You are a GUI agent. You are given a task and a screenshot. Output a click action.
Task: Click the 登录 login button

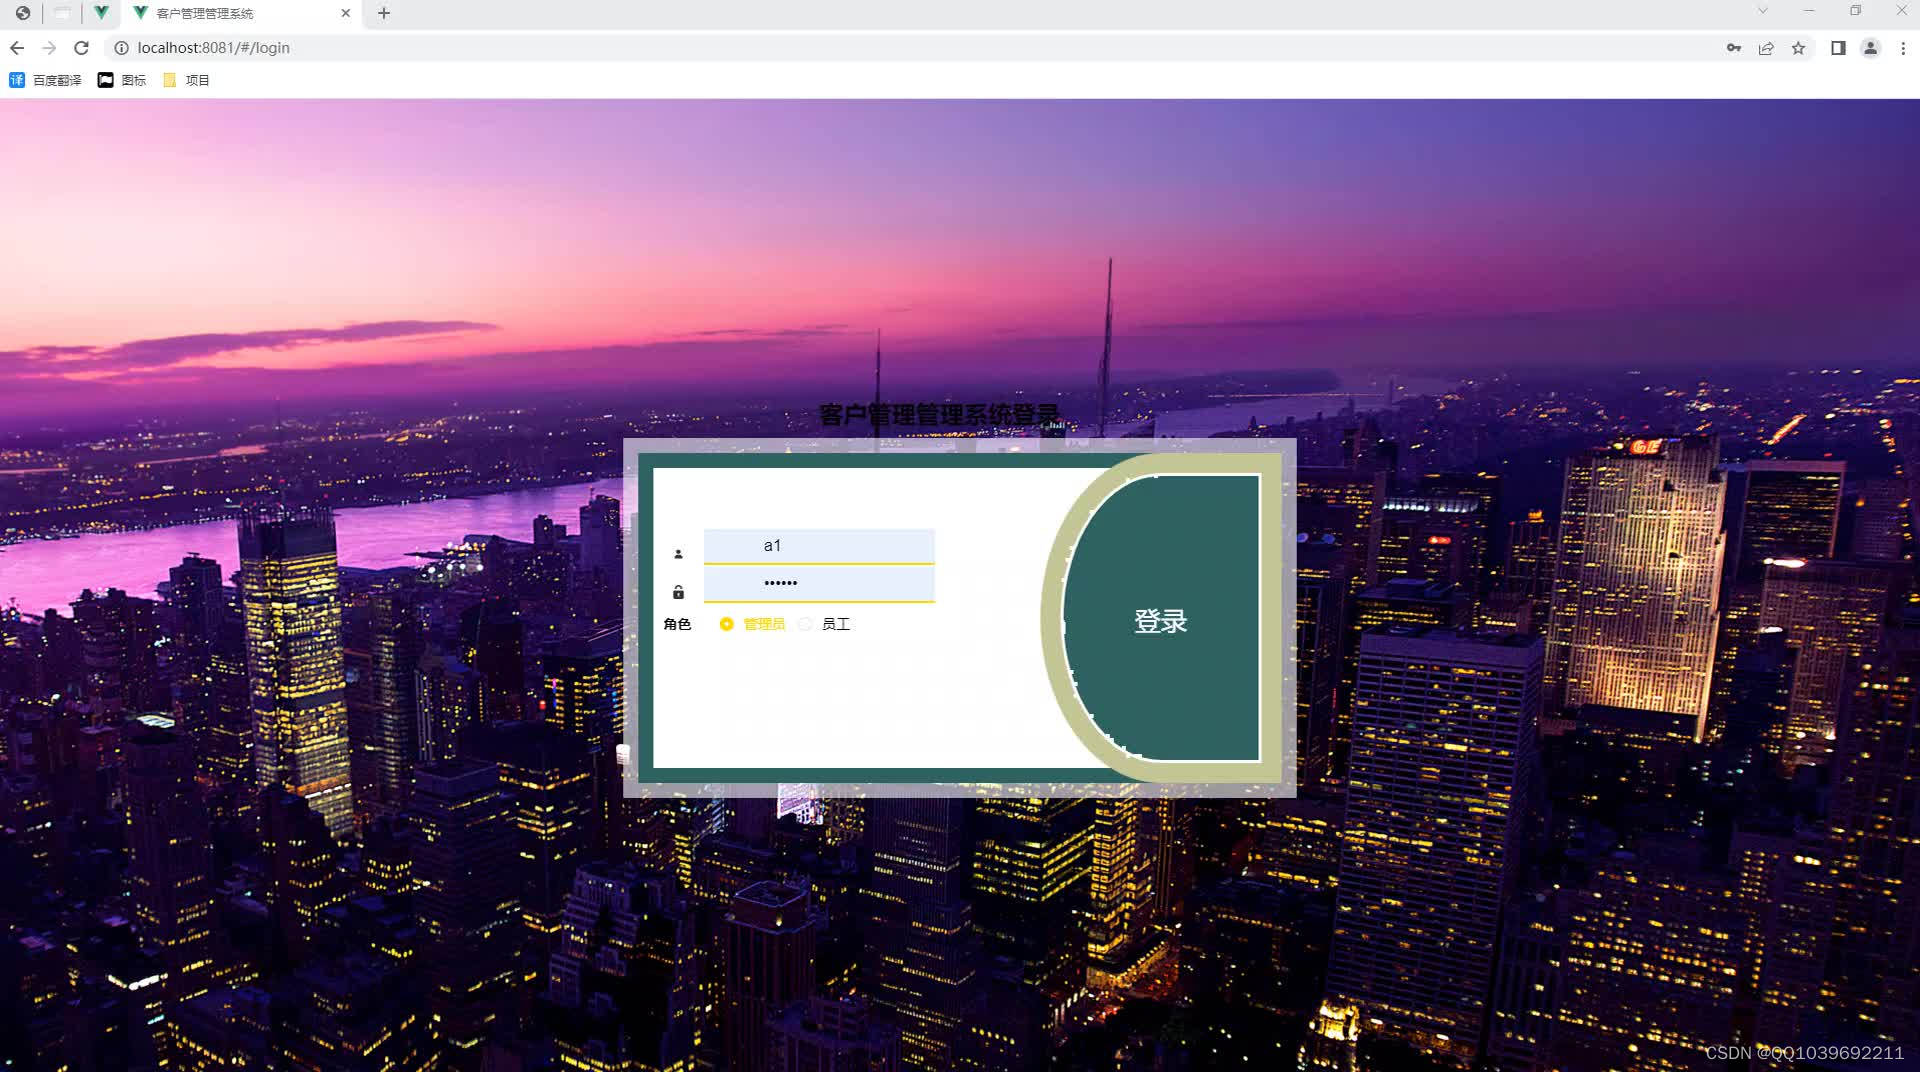[1160, 620]
